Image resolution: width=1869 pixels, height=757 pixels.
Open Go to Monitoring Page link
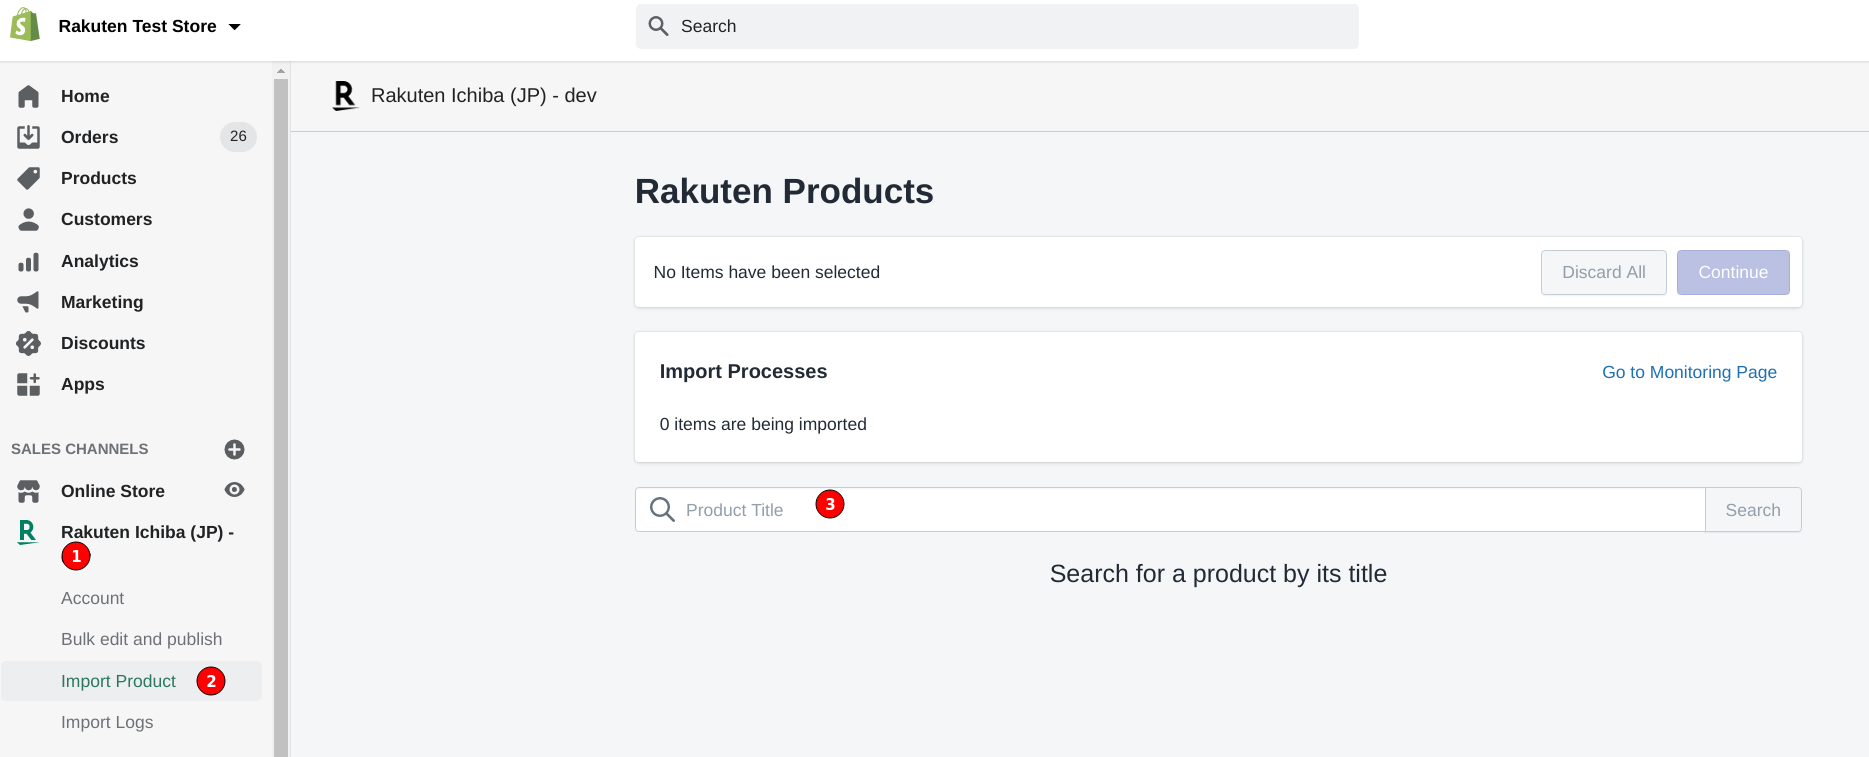point(1689,372)
